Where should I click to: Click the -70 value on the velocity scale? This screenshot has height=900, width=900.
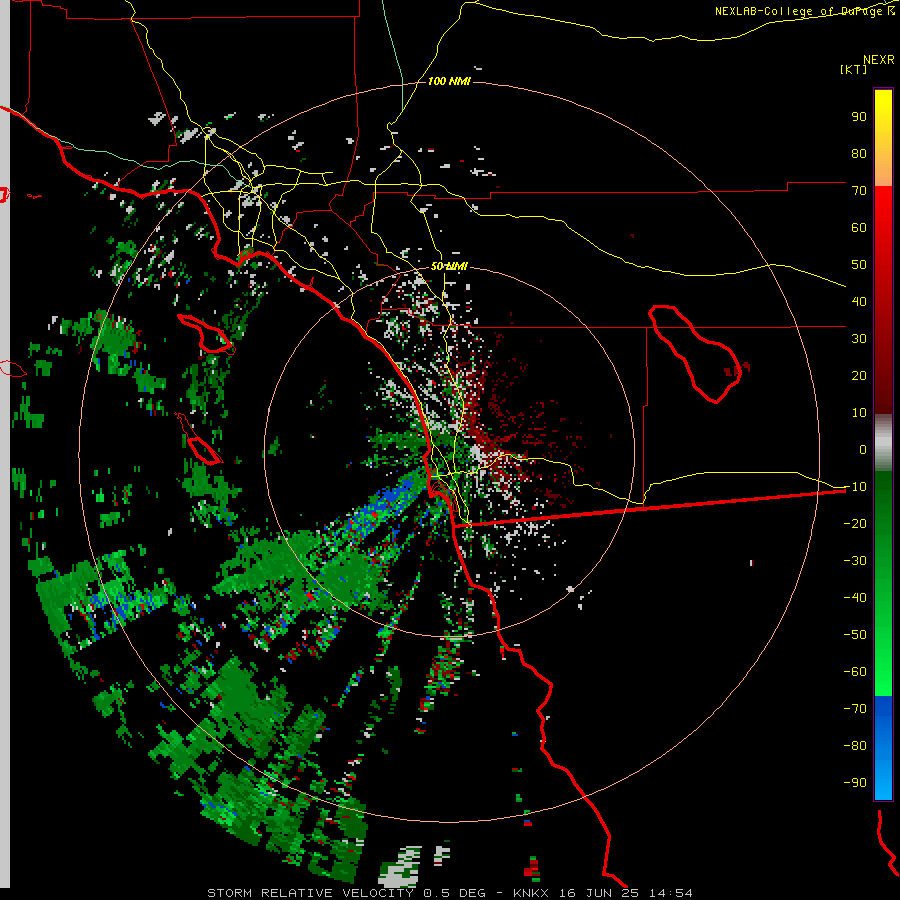pos(855,708)
